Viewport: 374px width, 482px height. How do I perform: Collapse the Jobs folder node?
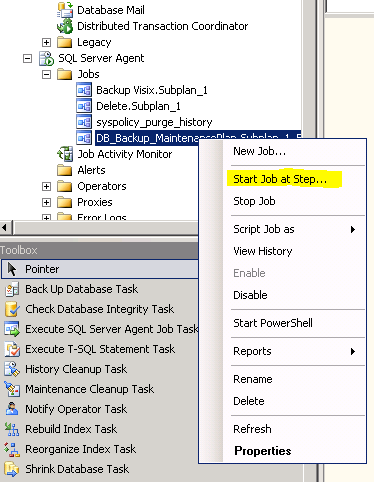coord(46,74)
